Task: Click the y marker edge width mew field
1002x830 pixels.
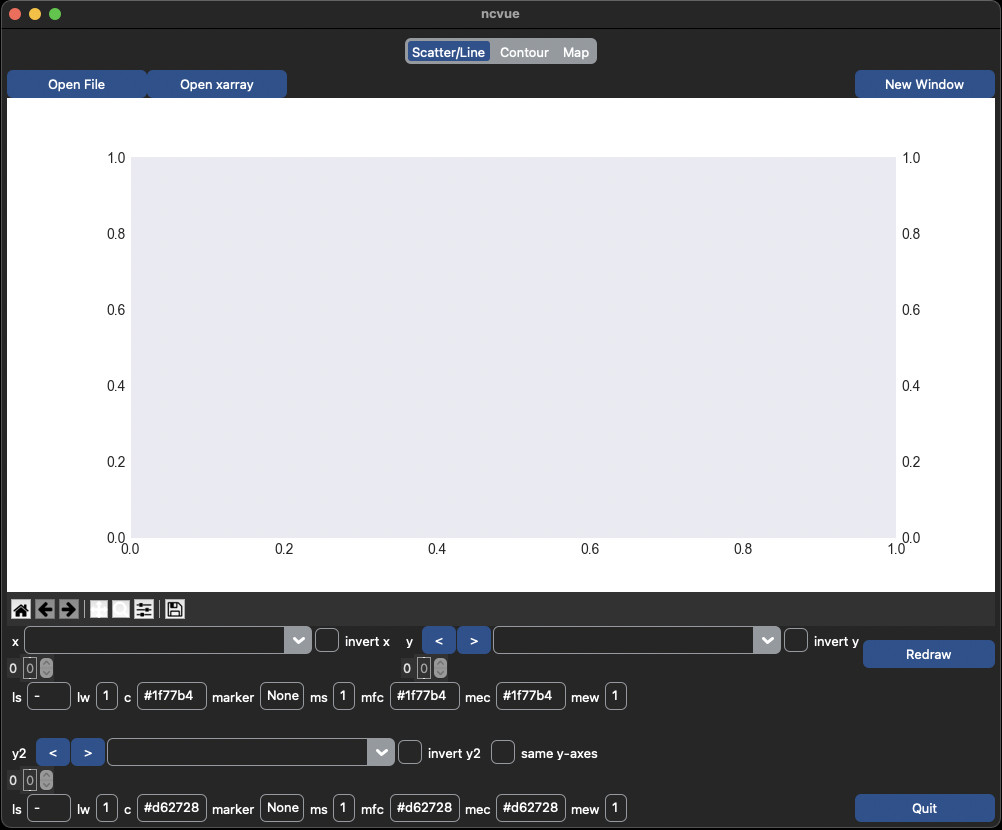Action: (615, 696)
